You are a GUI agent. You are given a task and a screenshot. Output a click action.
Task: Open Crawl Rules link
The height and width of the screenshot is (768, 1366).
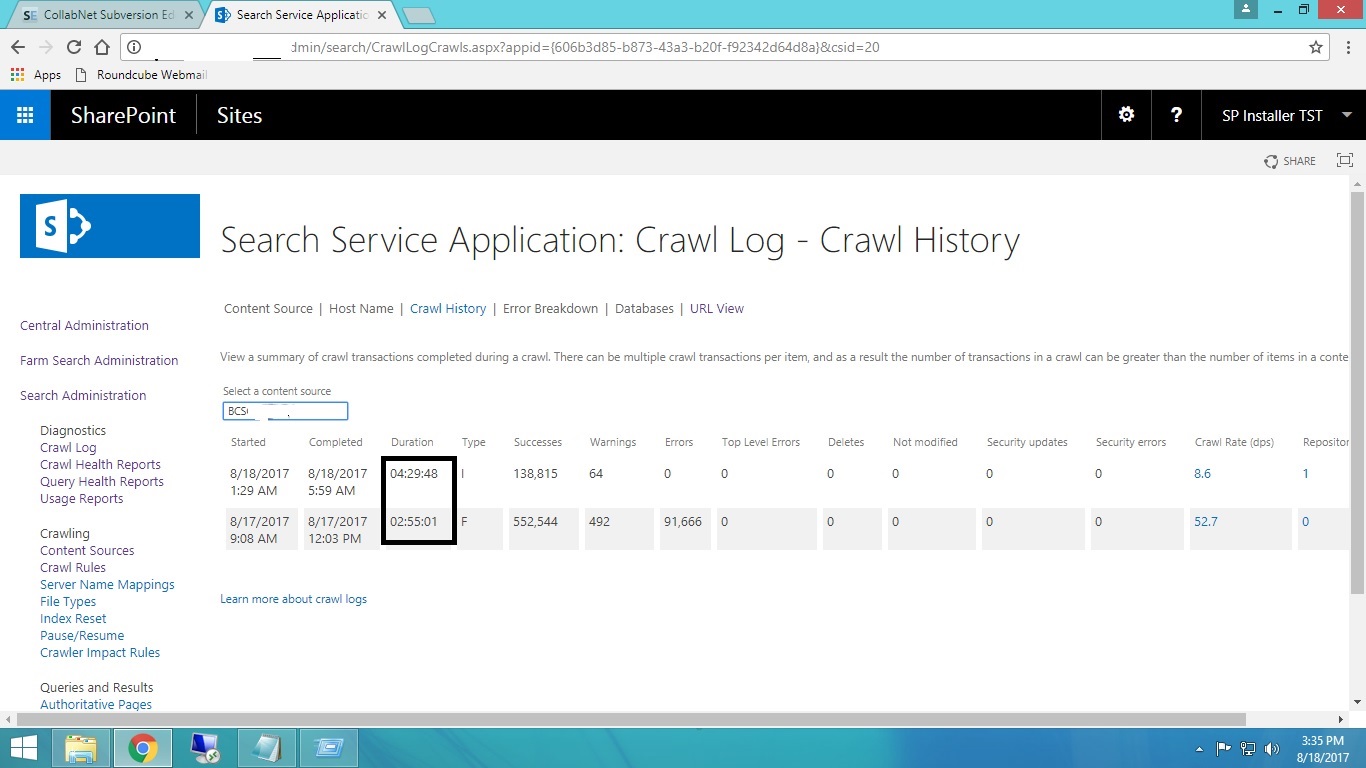tap(73, 568)
